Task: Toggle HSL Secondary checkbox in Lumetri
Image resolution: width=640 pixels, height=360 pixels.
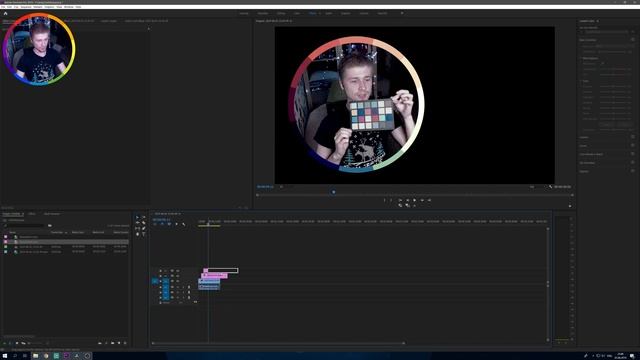Action: (x=633, y=163)
